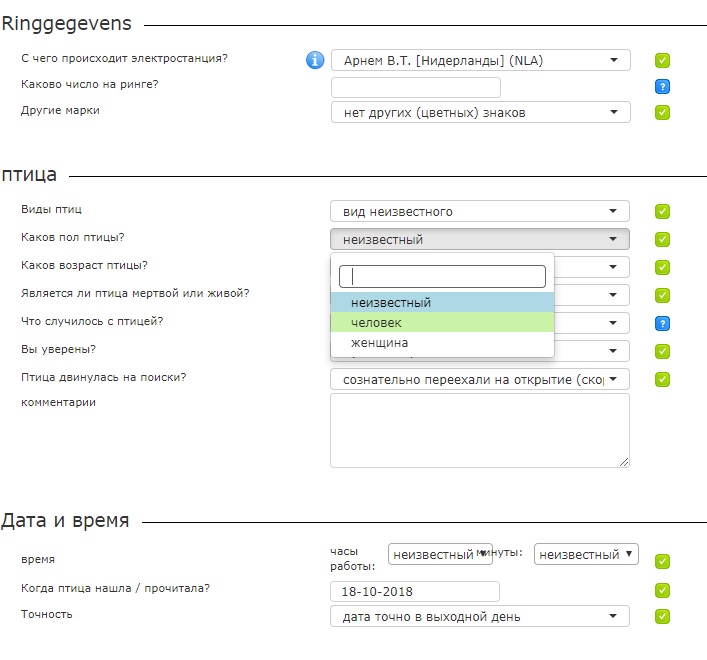
Task: Click green check icon beside 'Каков пол птицы?'
Action: (662, 239)
